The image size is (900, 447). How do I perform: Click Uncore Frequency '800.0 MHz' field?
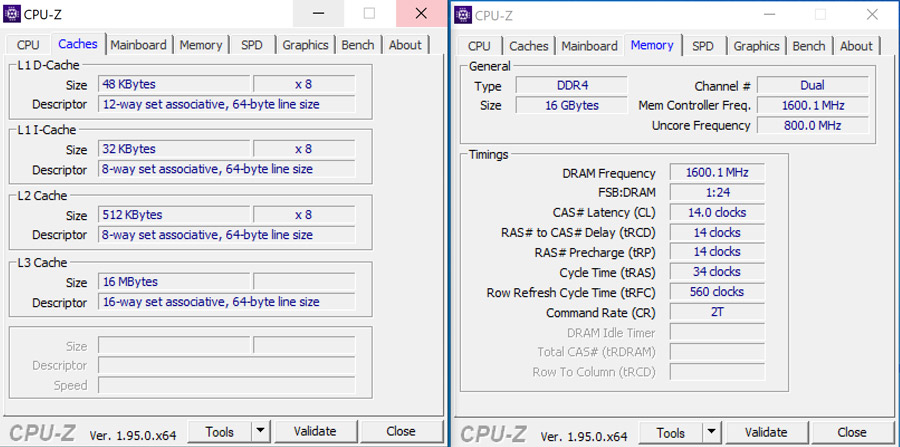click(x=813, y=125)
